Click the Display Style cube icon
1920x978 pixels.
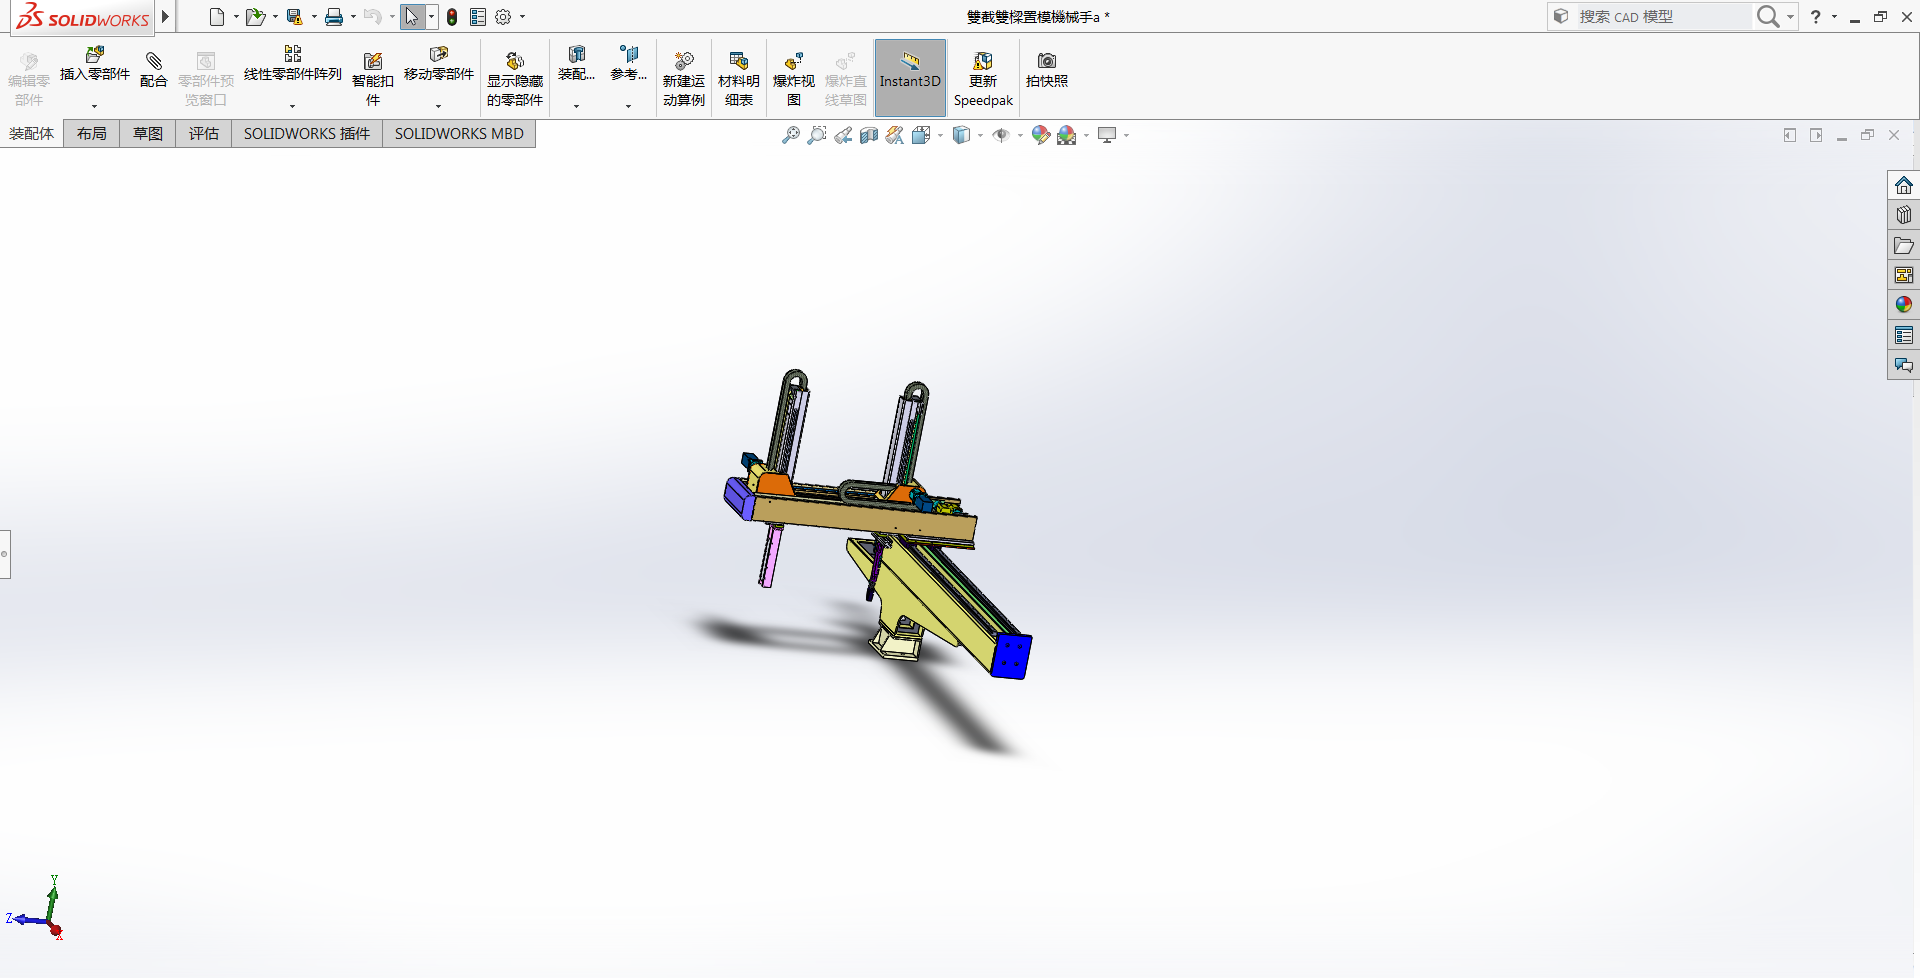tap(961, 135)
